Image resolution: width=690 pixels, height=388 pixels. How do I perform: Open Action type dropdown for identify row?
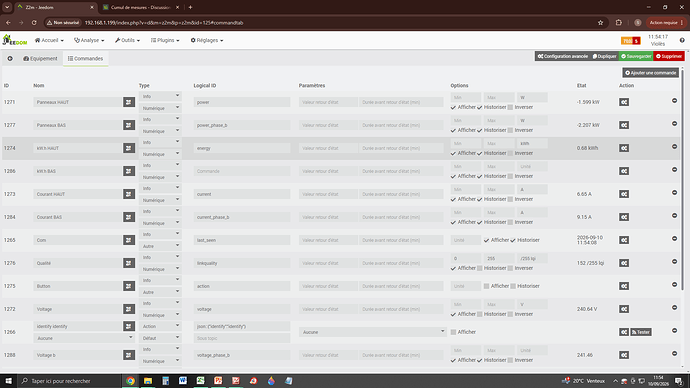tap(160, 326)
